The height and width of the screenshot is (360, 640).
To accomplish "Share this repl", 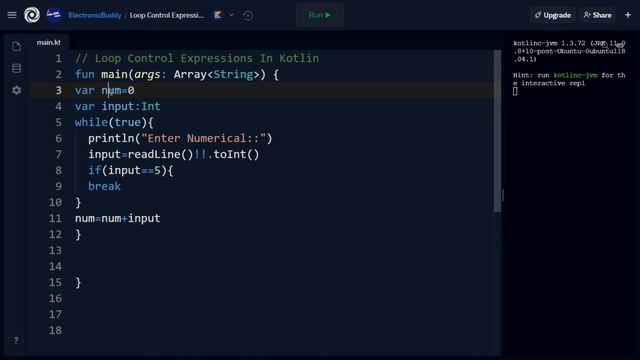I will [x=598, y=15].
